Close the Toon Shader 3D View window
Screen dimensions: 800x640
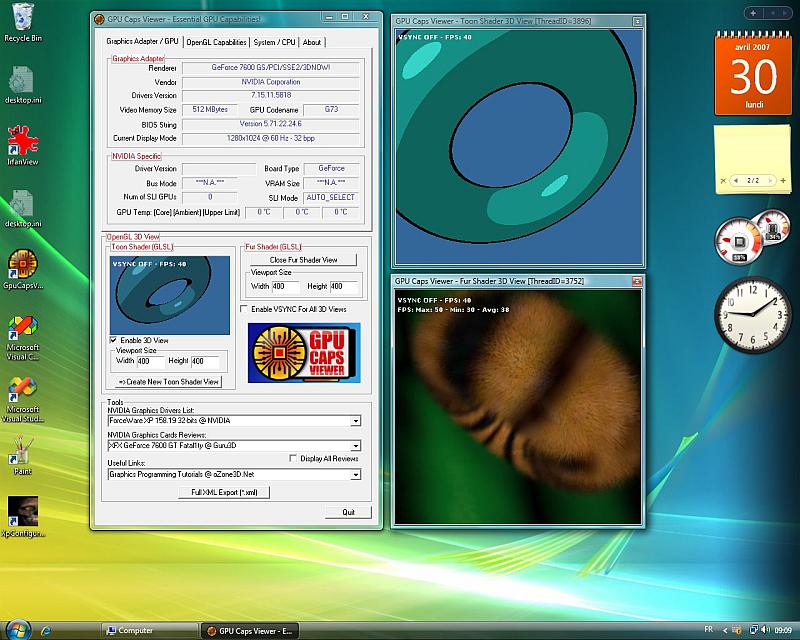(x=637, y=21)
